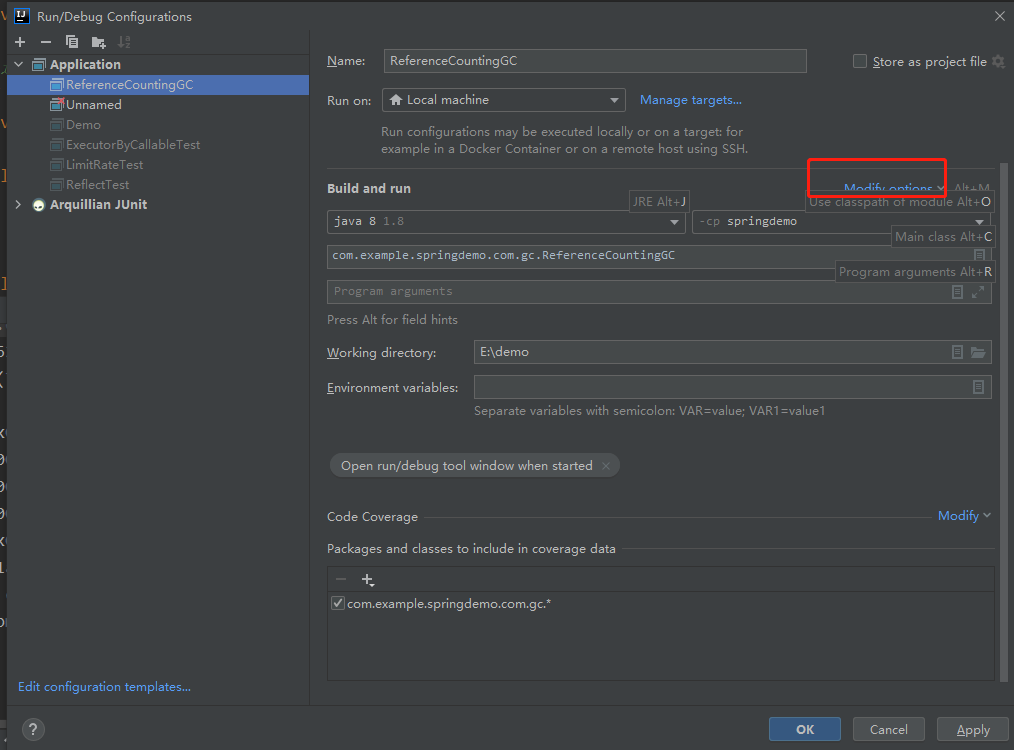Expand Program arguments field icon
Image resolution: width=1014 pixels, height=750 pixels.
[978, 292]
